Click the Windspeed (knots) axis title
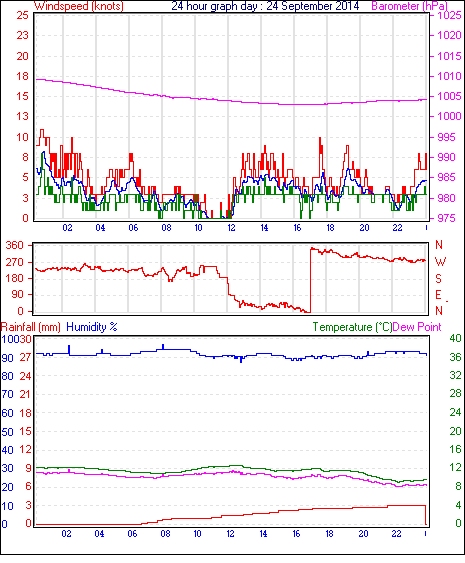Viewport: 465px width, 563px height. [x=79, y=6]
